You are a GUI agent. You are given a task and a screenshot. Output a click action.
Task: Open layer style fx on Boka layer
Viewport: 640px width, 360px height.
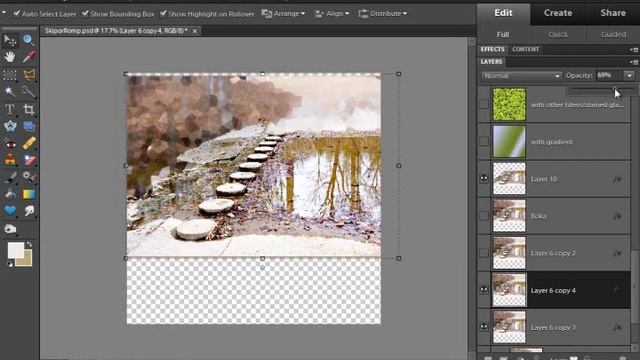tap(617, 216)
